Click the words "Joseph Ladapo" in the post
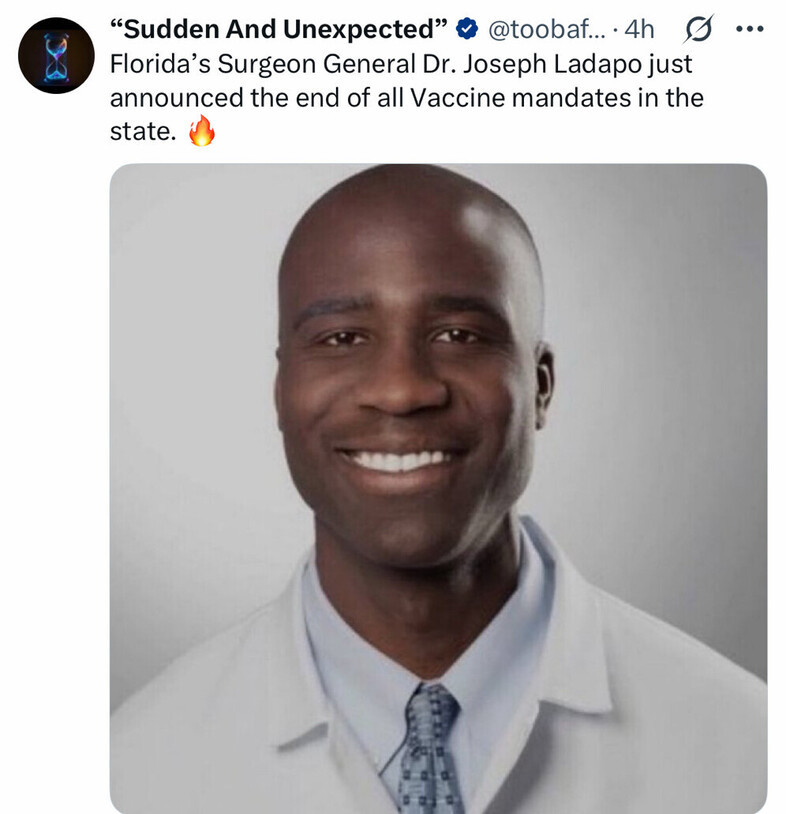The width and height of the screenshot is (786, 814). click(x=551, y=64)
